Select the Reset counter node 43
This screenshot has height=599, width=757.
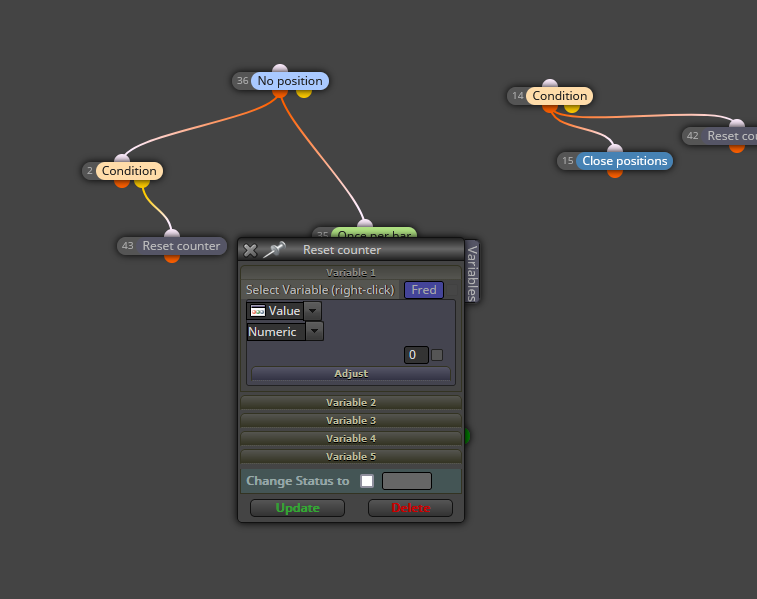(x=172, y=246)
